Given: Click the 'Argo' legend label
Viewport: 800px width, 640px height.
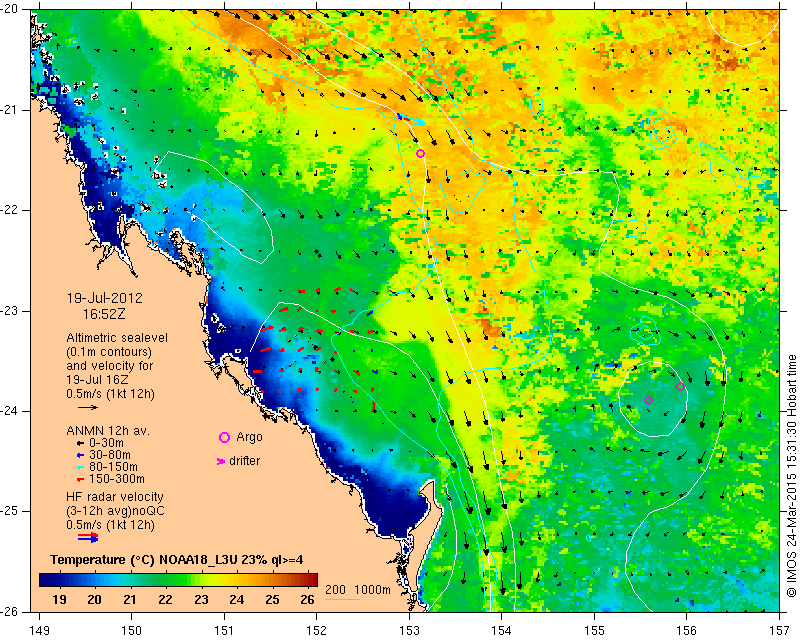Looking at the screenshot, I should [249, 437].
